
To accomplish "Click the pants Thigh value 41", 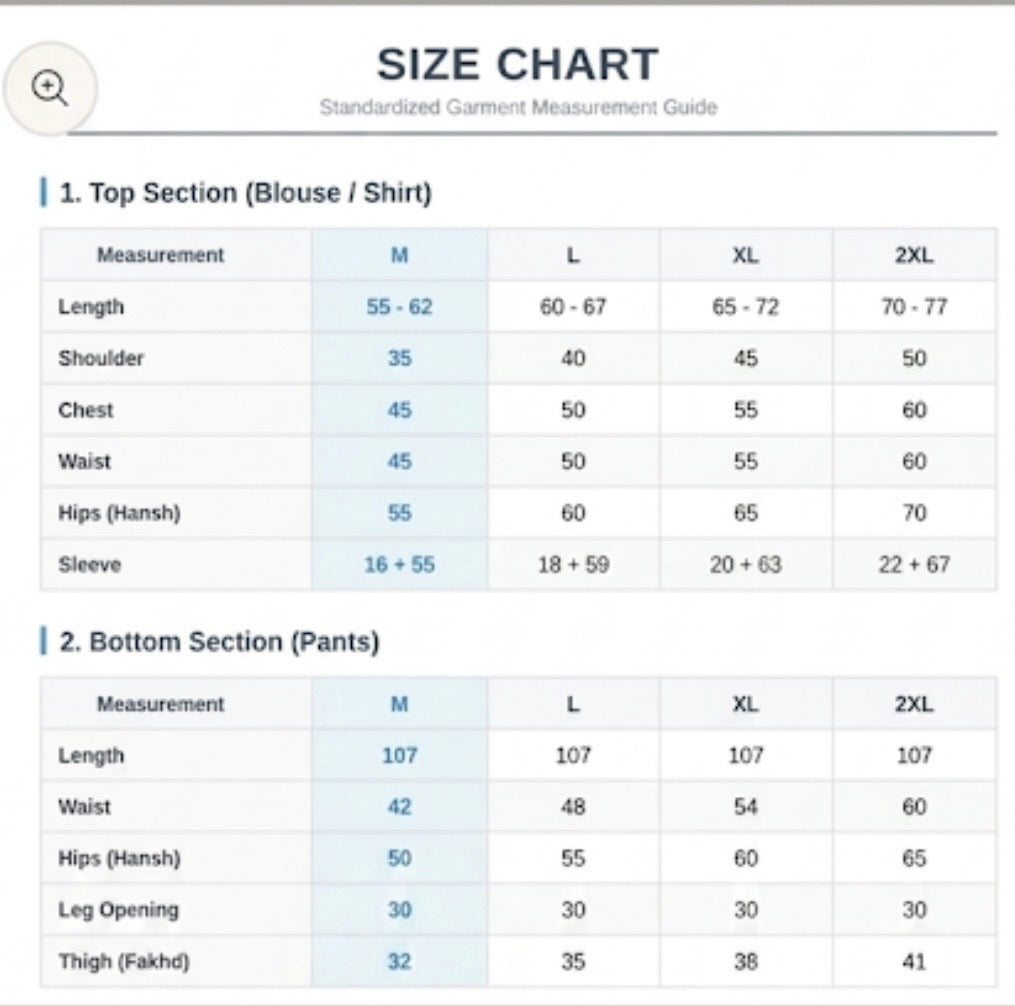I will coord(914,961).
